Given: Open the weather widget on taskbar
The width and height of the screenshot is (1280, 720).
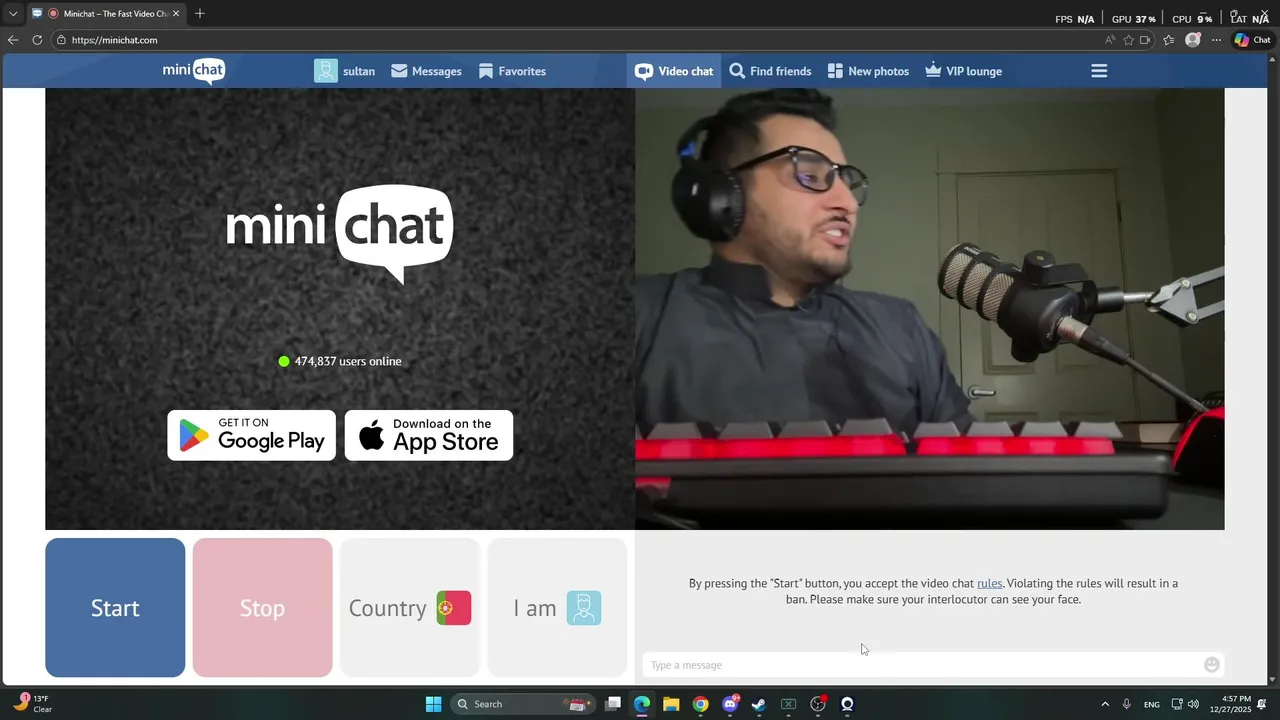Looking at the screenshot, I should click(x=33, y=704).
